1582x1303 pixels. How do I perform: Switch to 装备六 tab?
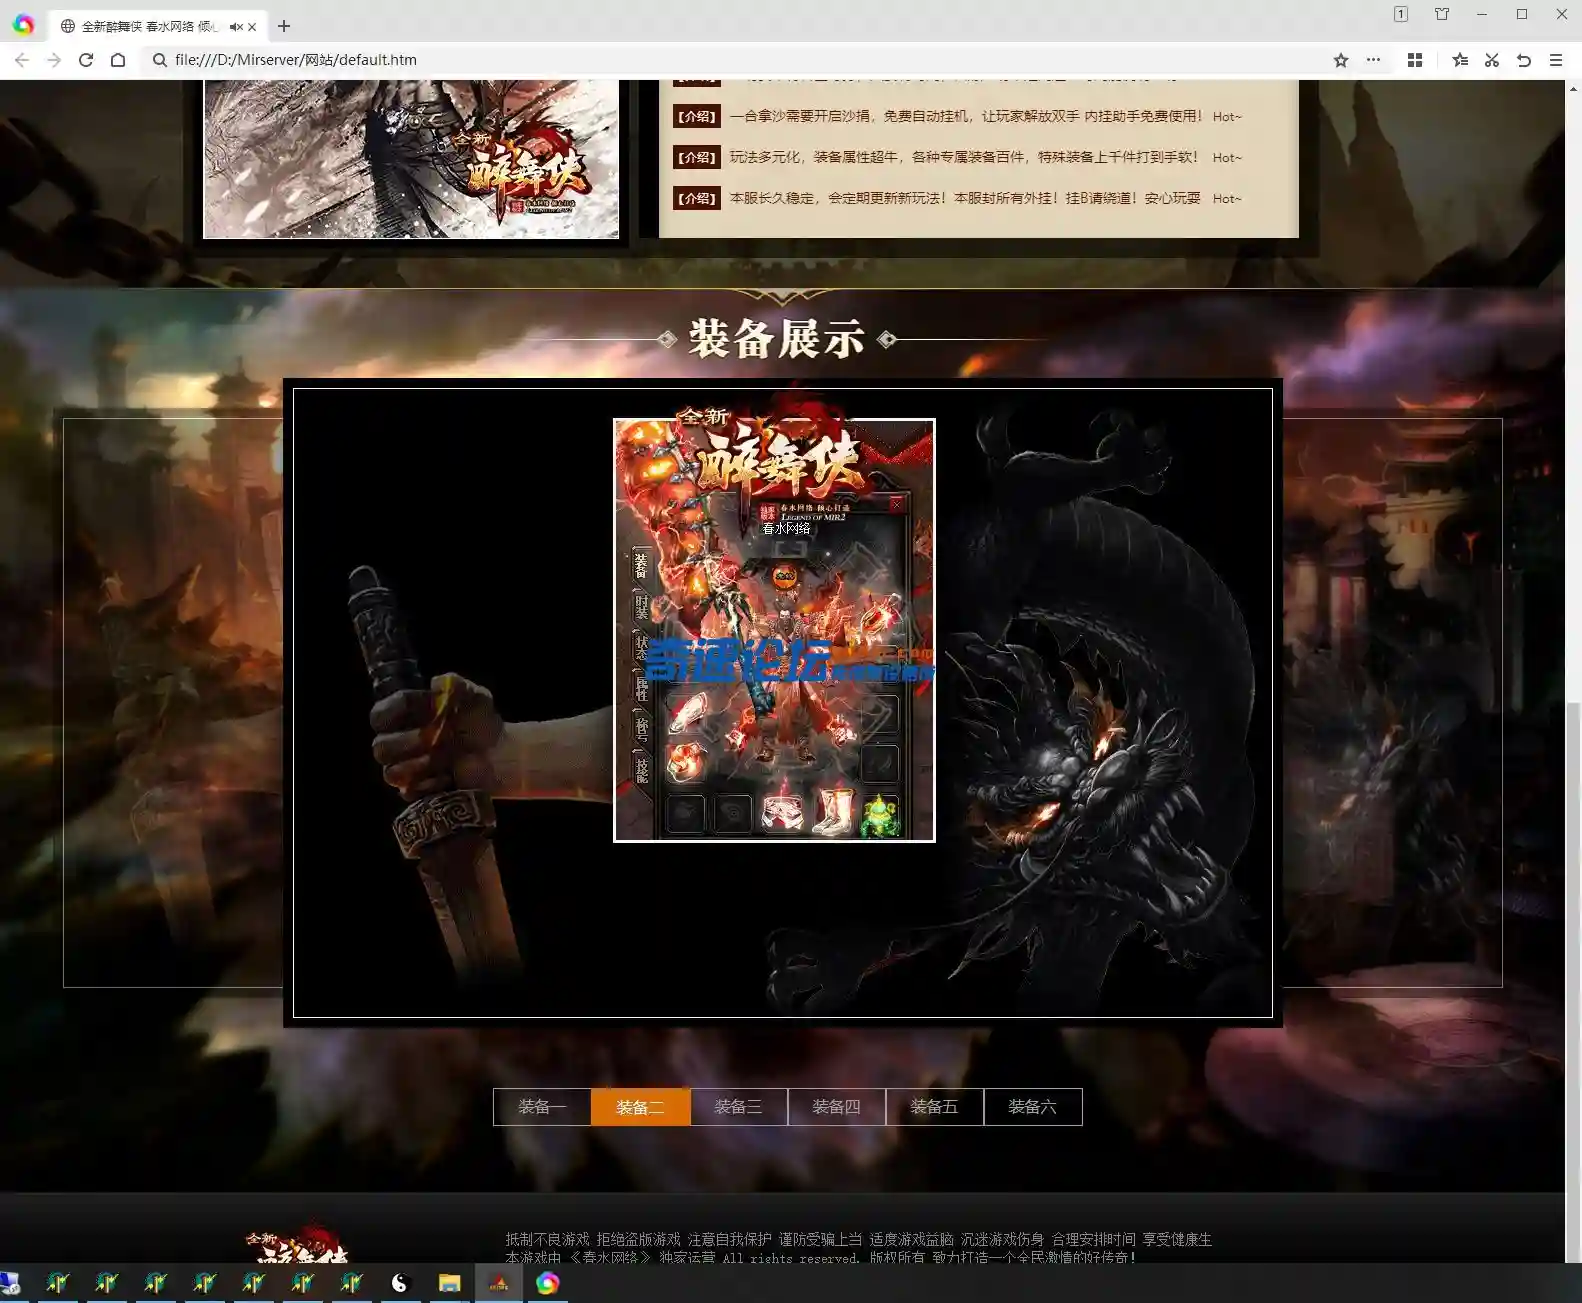[1032, 1107]
